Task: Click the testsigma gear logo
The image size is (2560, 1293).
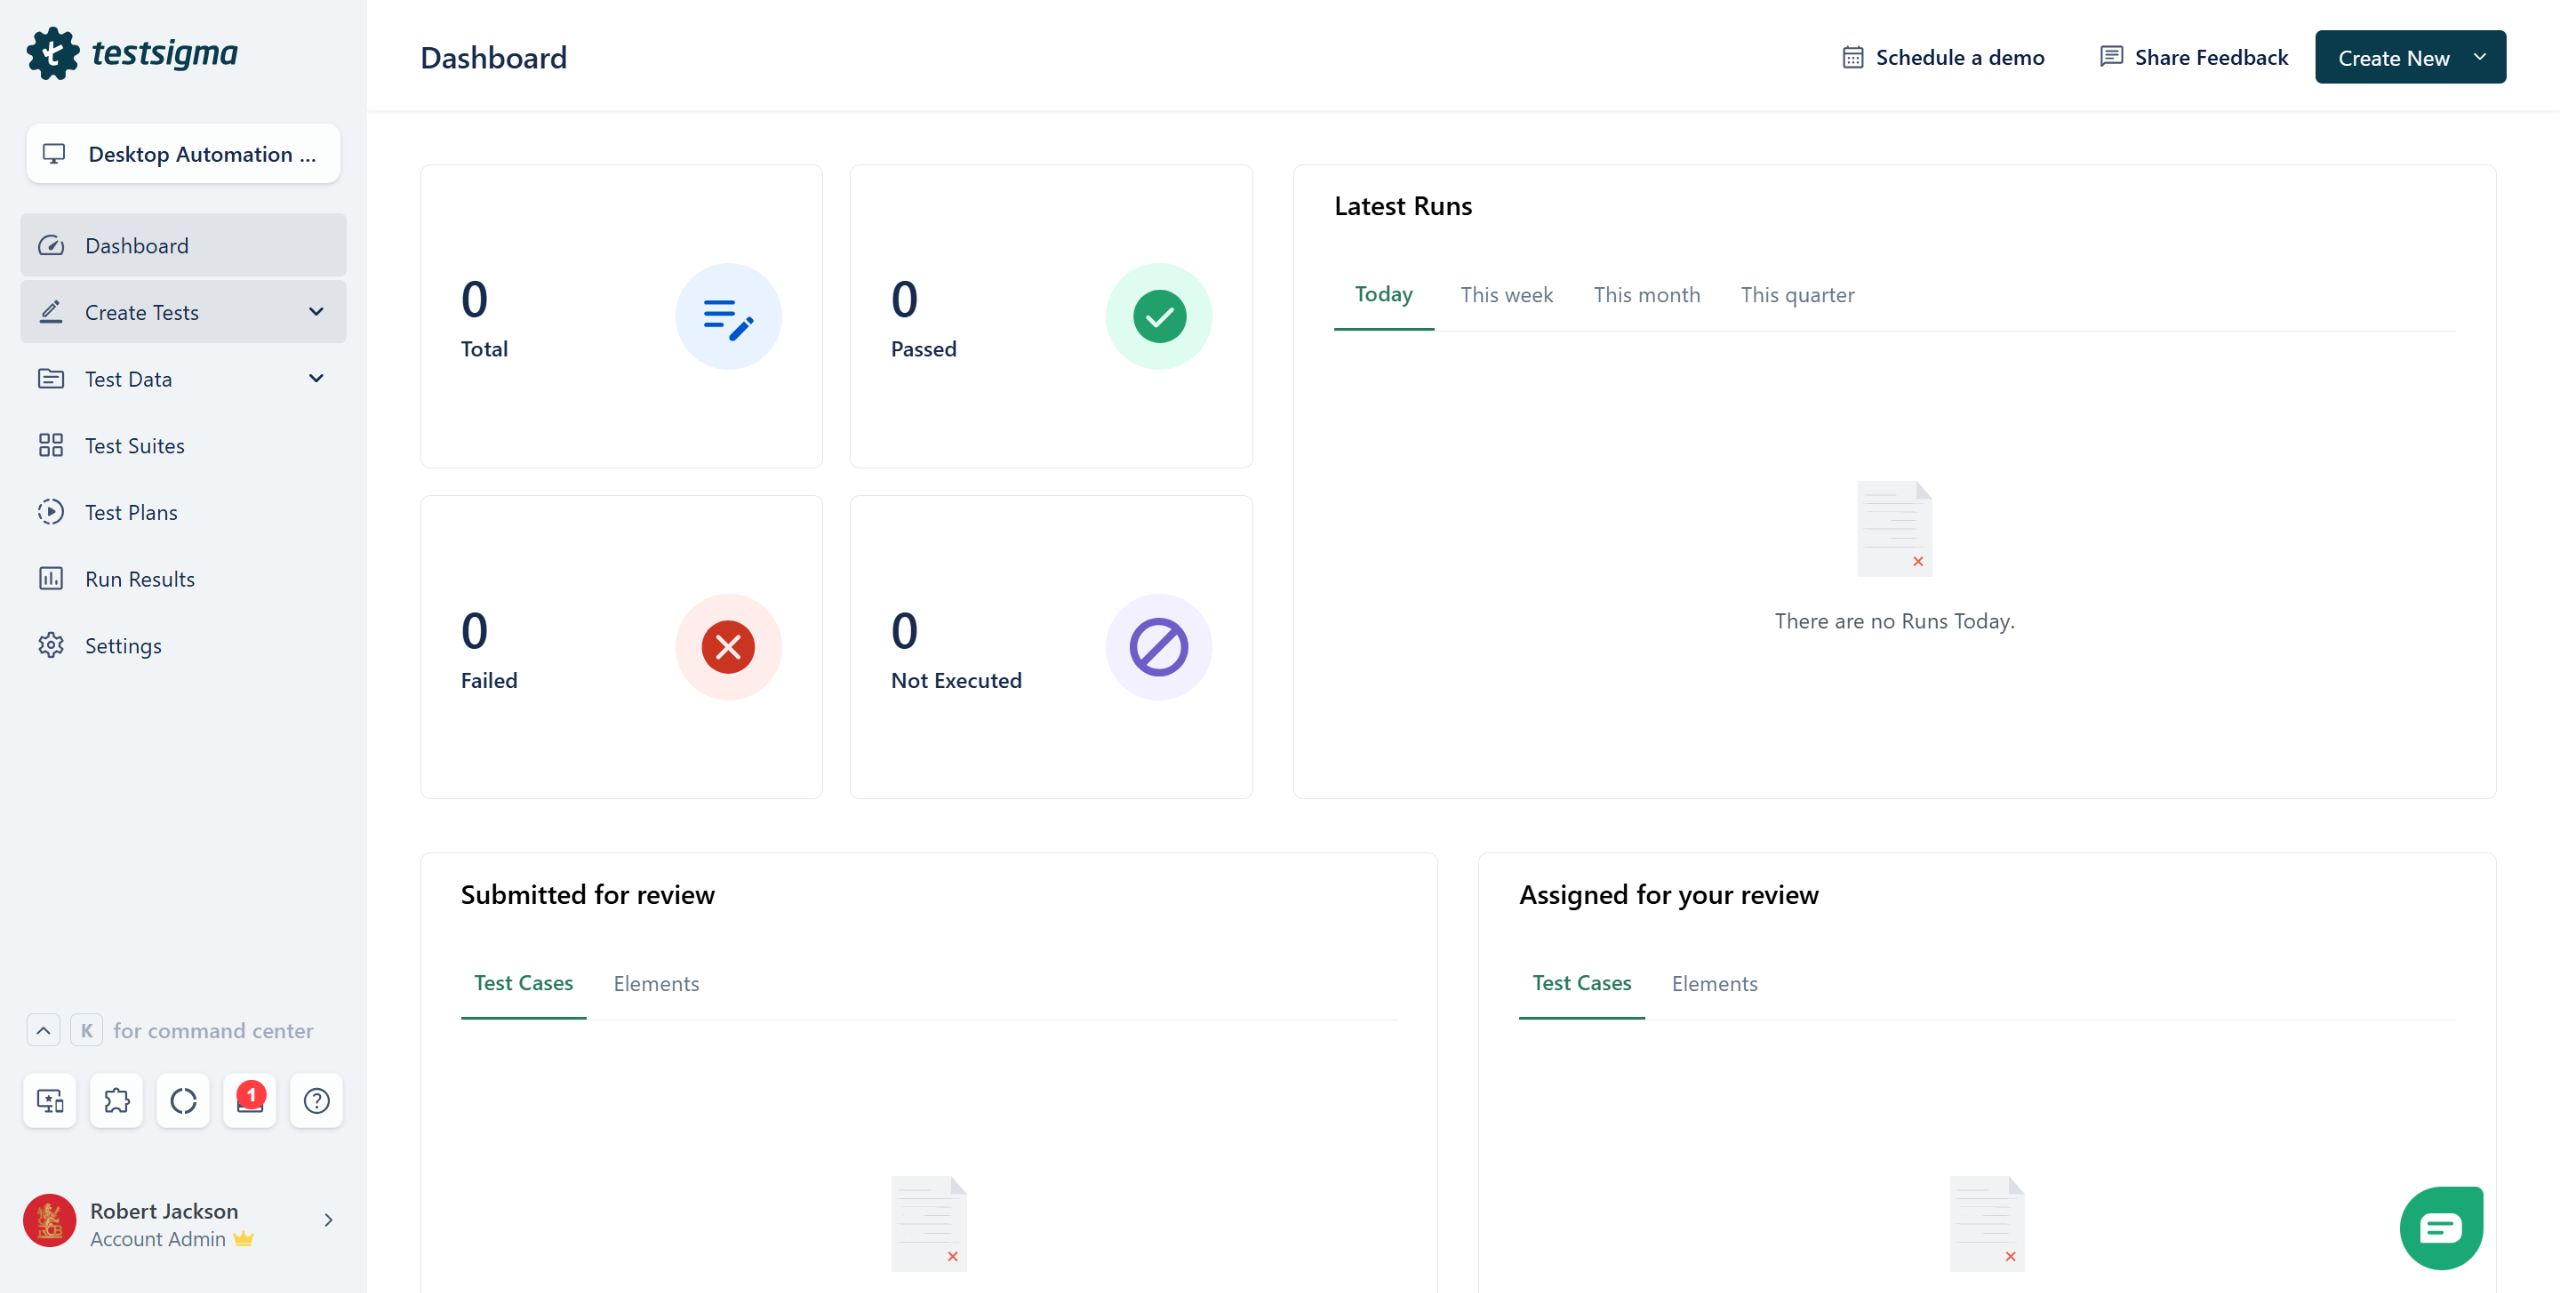Action: 53,54
